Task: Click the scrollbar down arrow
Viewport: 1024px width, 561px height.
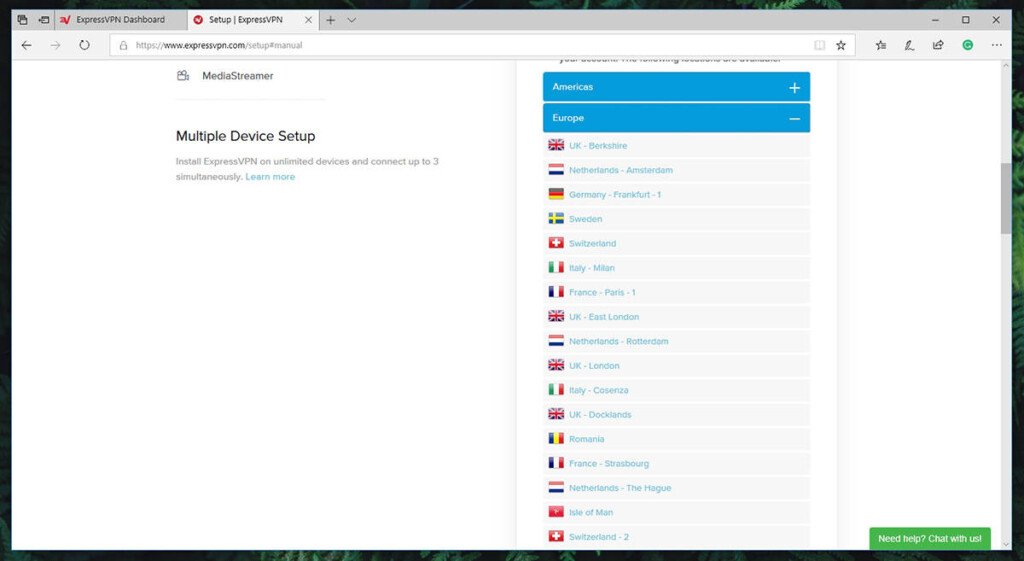Action: (x=1006, y=544)
